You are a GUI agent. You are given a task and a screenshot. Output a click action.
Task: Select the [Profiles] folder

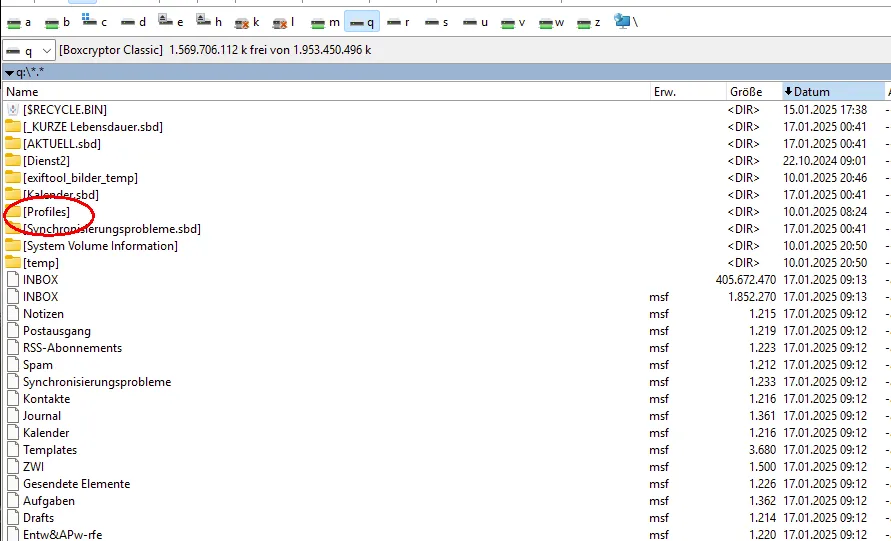[47, 212]
